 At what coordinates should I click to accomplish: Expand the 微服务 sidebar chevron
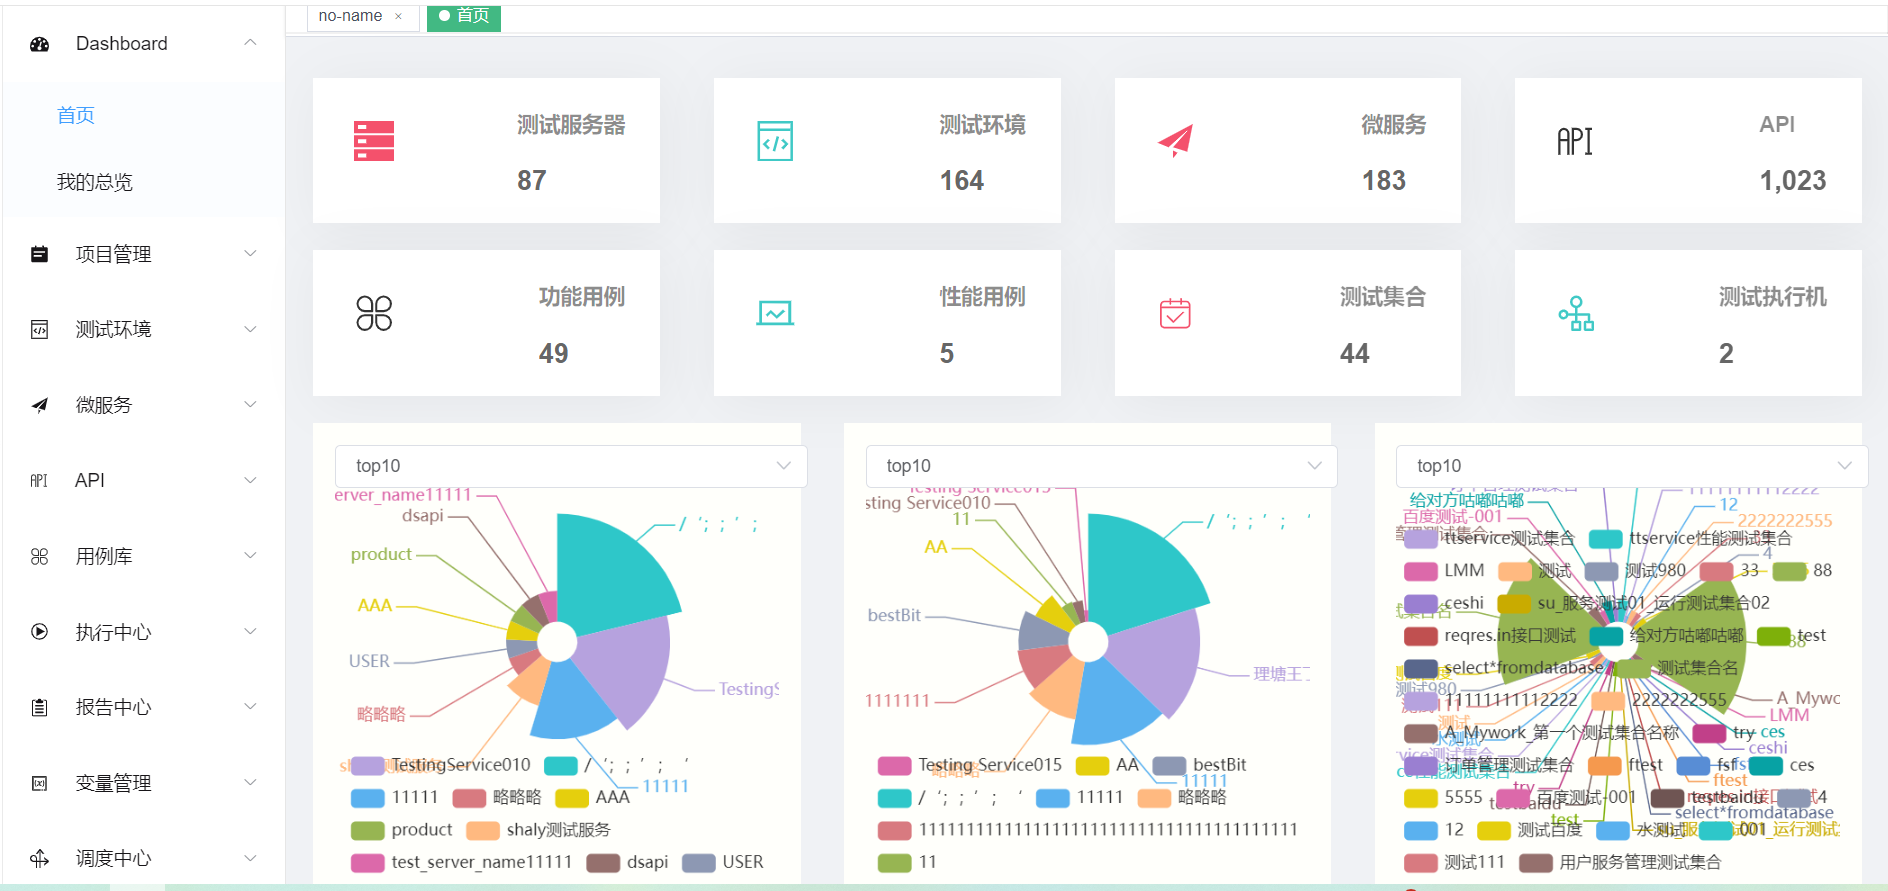coord(251,405)
